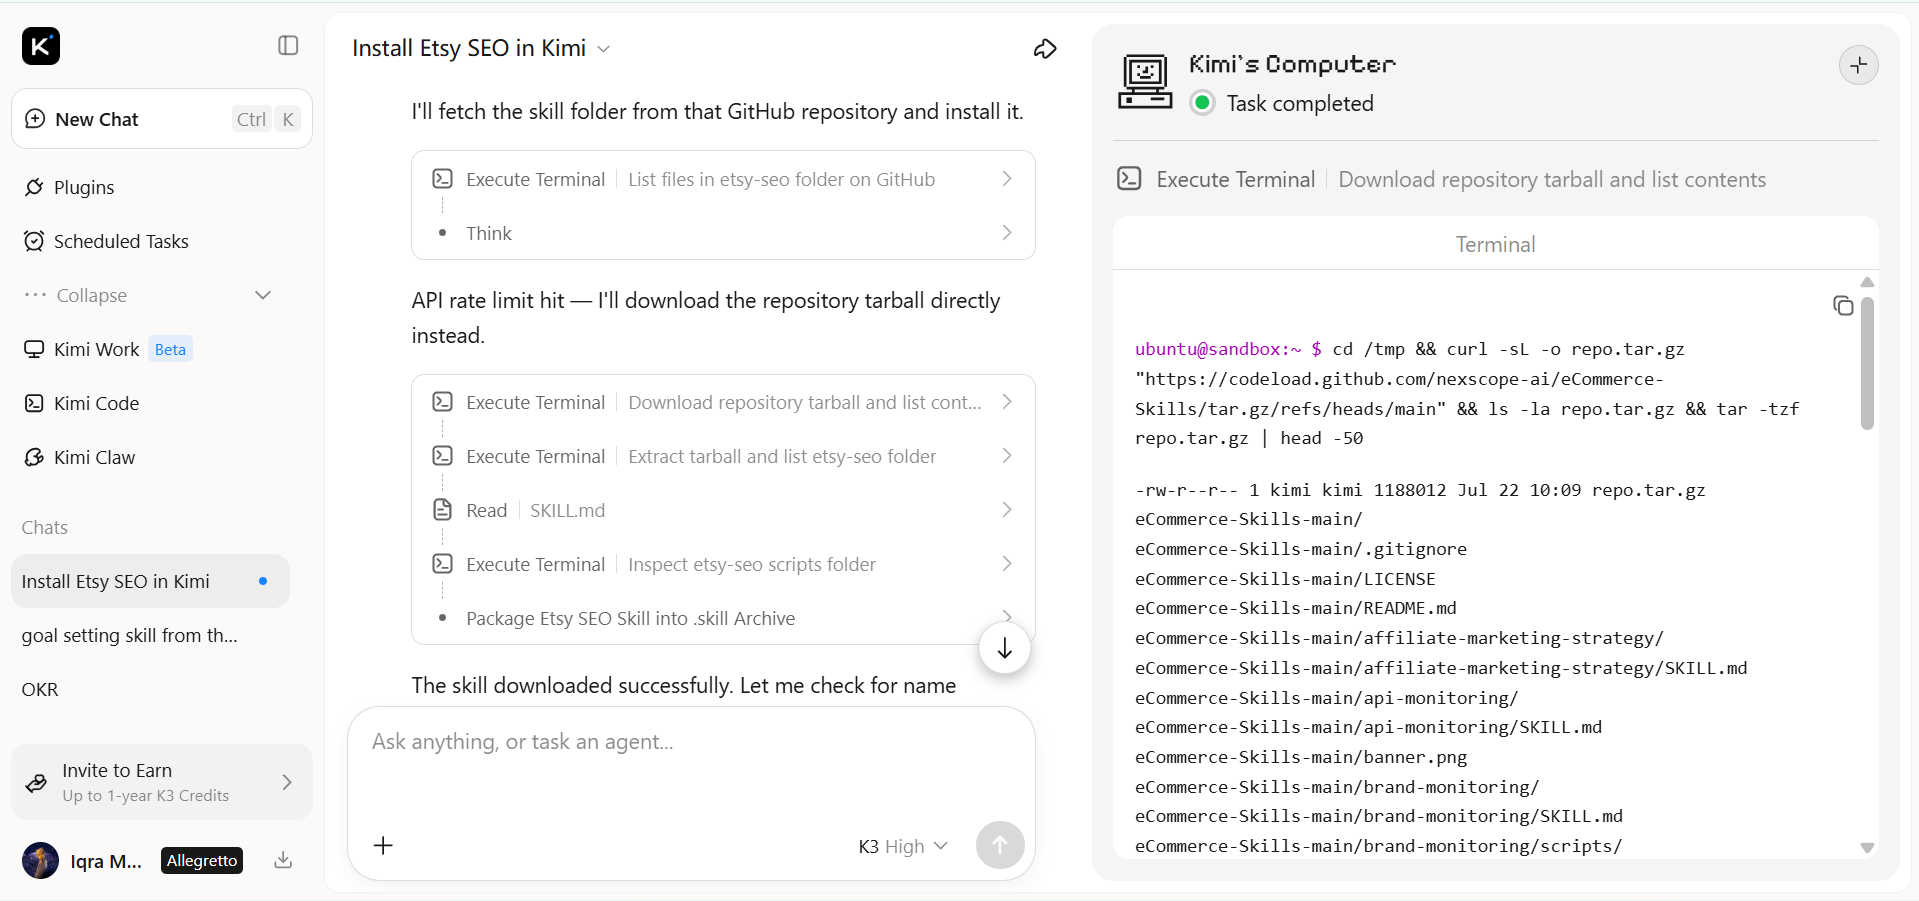
Task: Expand the Think step
Action: point(723,233)
